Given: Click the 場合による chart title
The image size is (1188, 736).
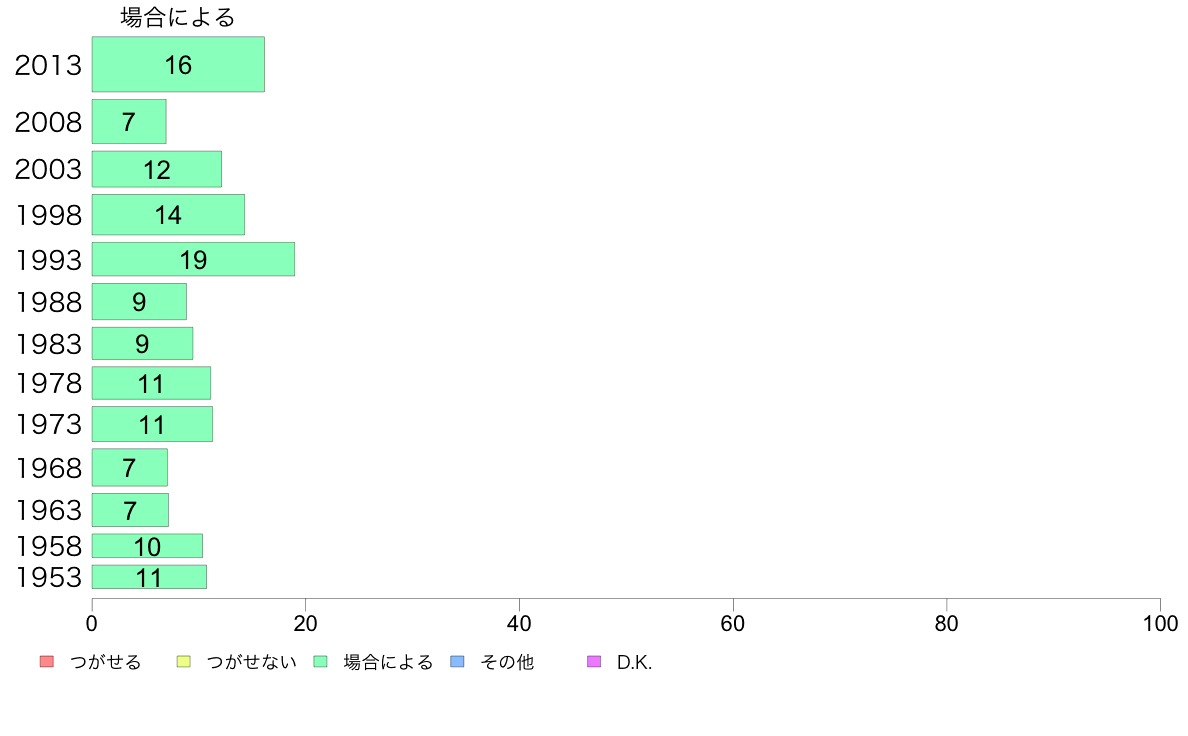Looking at the screenshot, I should coord(178,17).
